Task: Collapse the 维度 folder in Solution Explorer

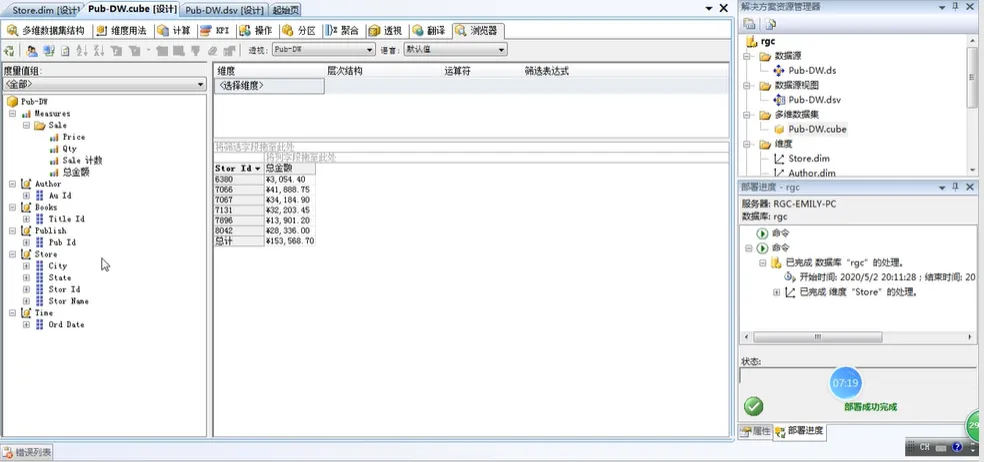Action: tap(747, 144)
